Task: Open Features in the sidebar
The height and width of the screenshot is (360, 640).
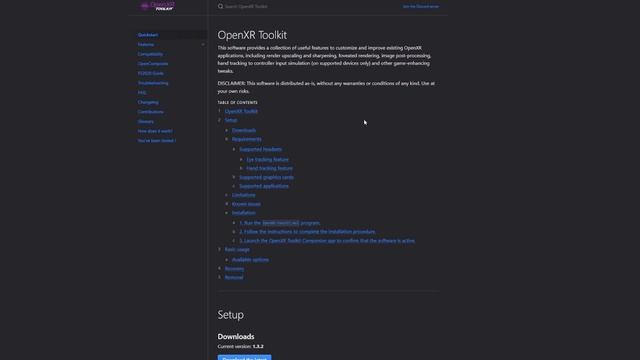Action: tap(146, 44)
